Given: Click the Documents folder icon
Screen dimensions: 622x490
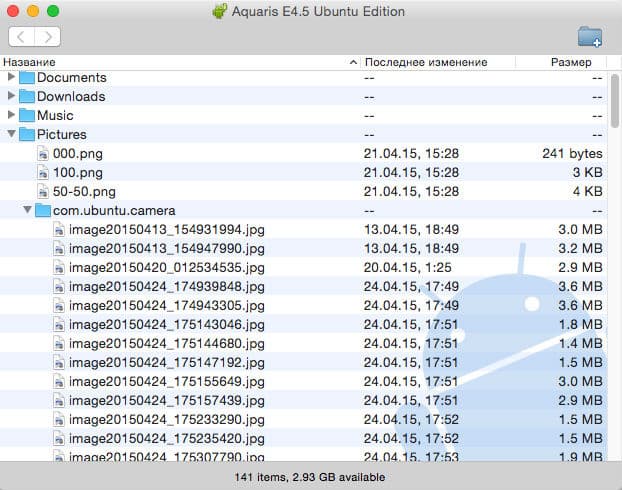Looking at the screenshot, I should pyautogui.click(x=27, y=77).
